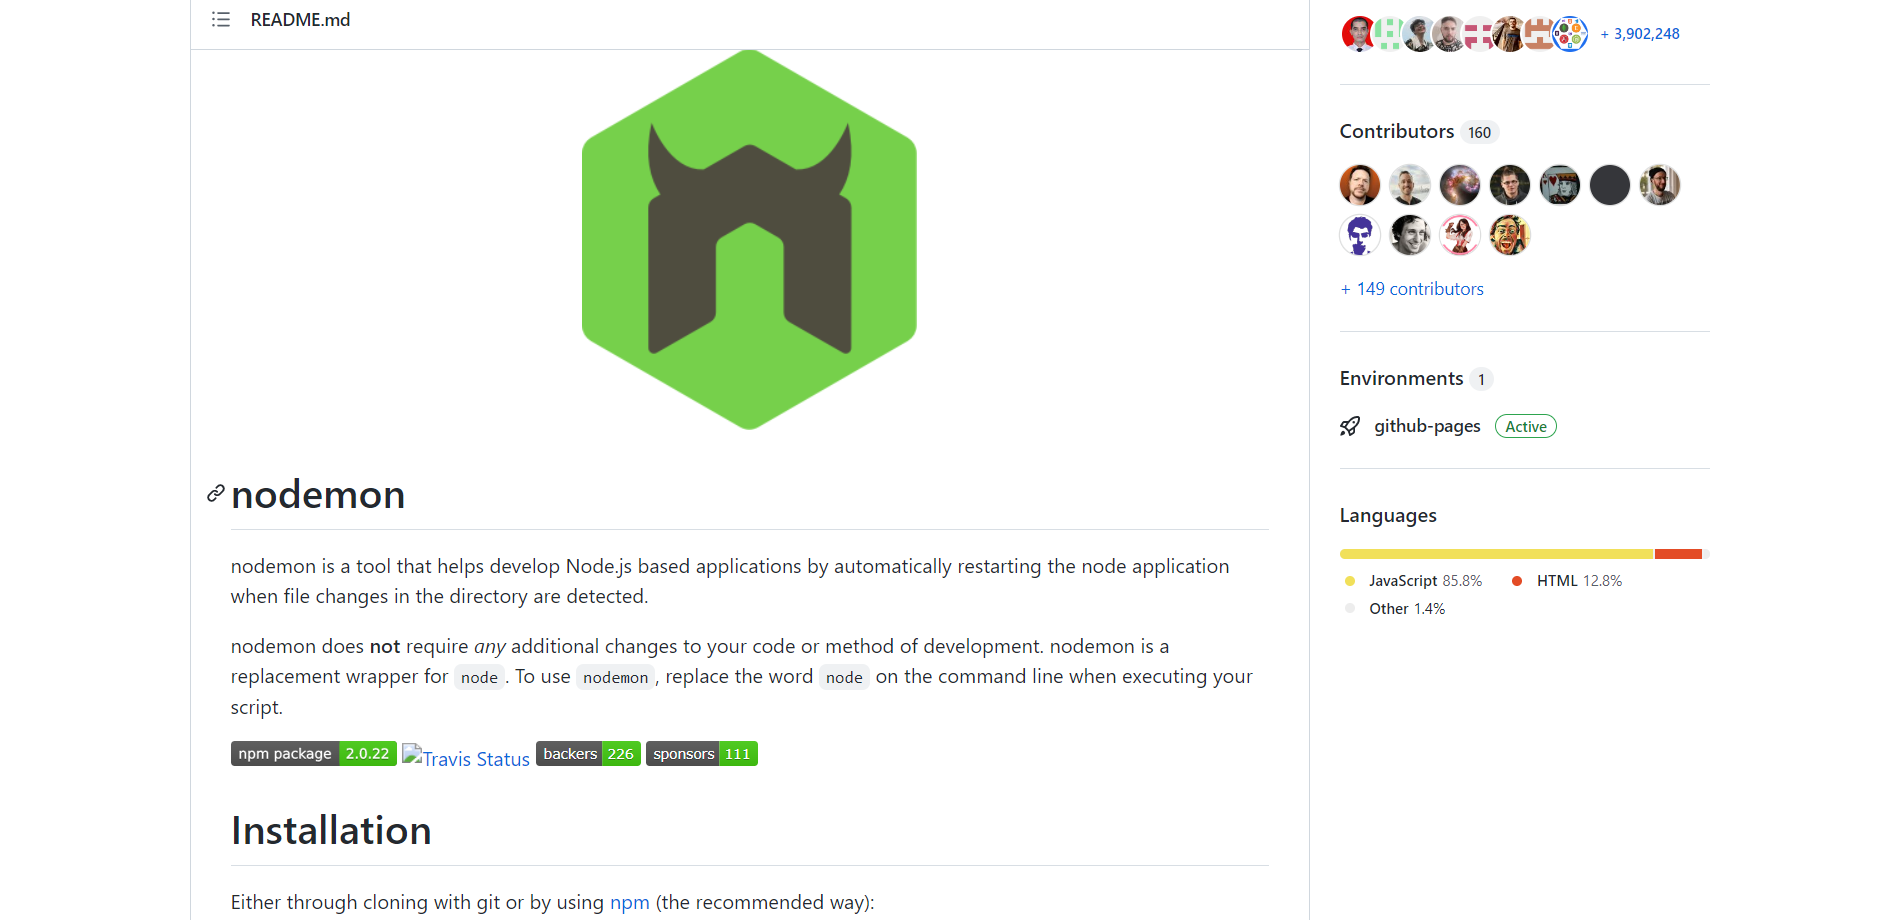Click the backers 226 badge
The height and width of the screenshot is (920, 1885).
pos(588,754)
